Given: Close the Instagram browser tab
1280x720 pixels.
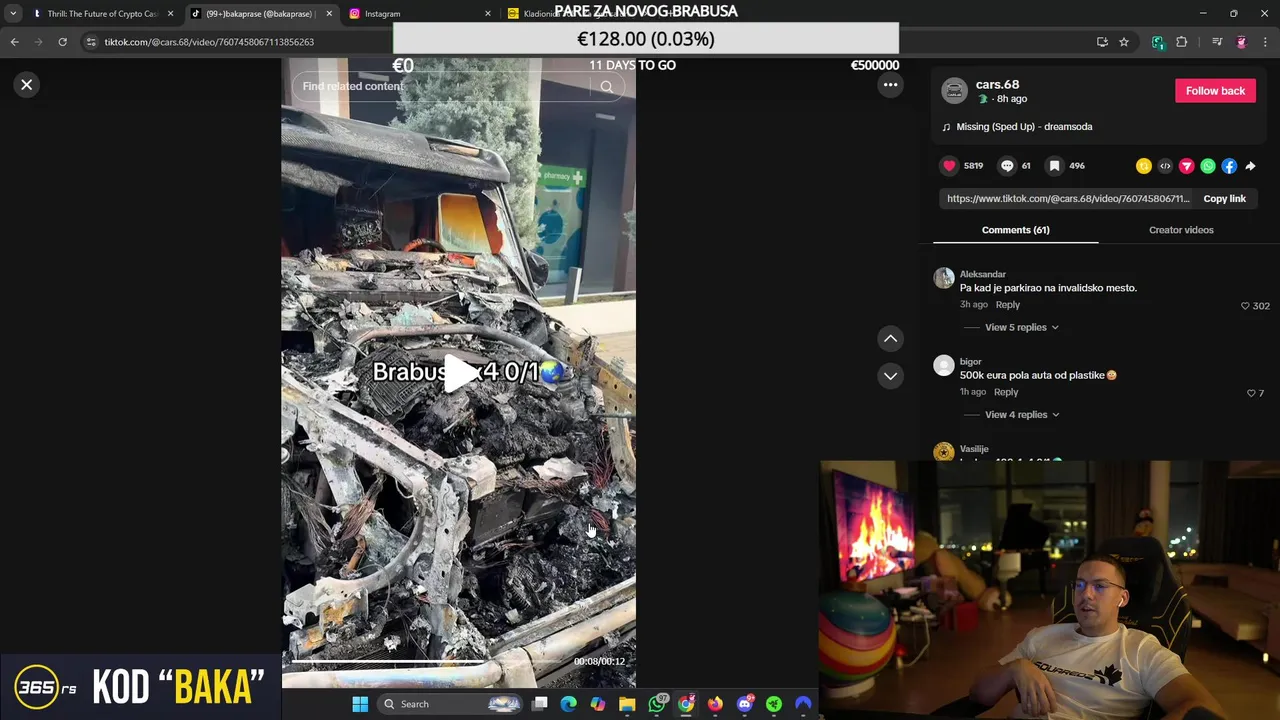Looking at the screenshot, I should click(x=488, y=14).
